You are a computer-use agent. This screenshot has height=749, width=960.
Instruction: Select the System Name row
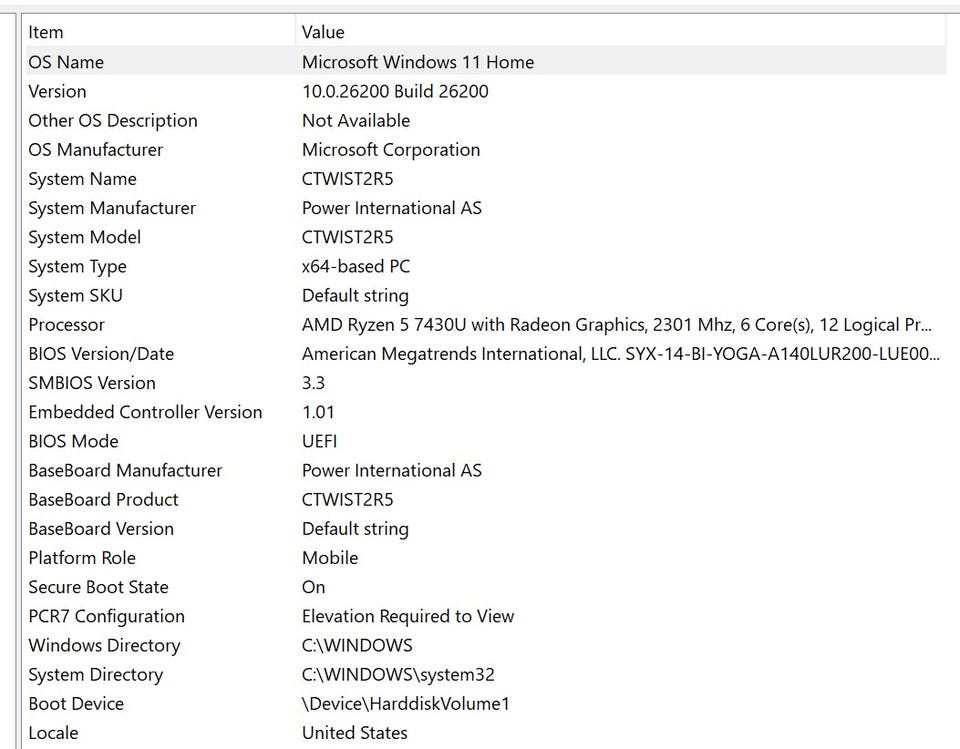[x=82, y=179]
